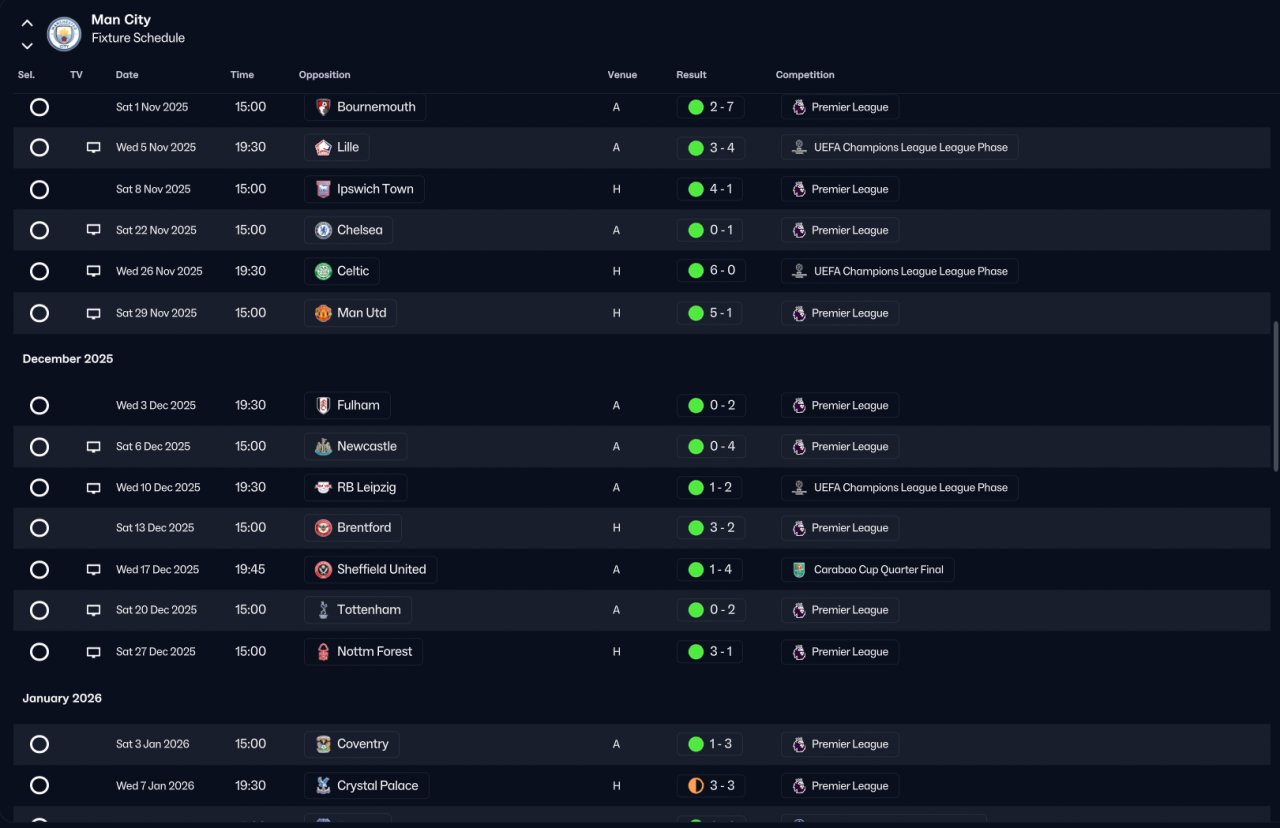1280x828 pixels.
Task: Click the Man Utd club crest
Action: pyautogui.click(x=323, y=313)
